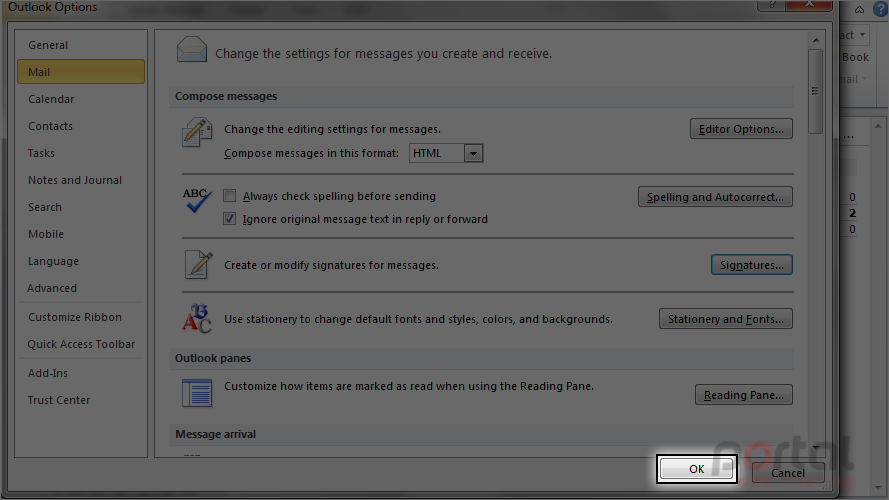Screen dimensions: 889x500
Task: Click the Reading Pane layout icon
Action: (197, 393)
